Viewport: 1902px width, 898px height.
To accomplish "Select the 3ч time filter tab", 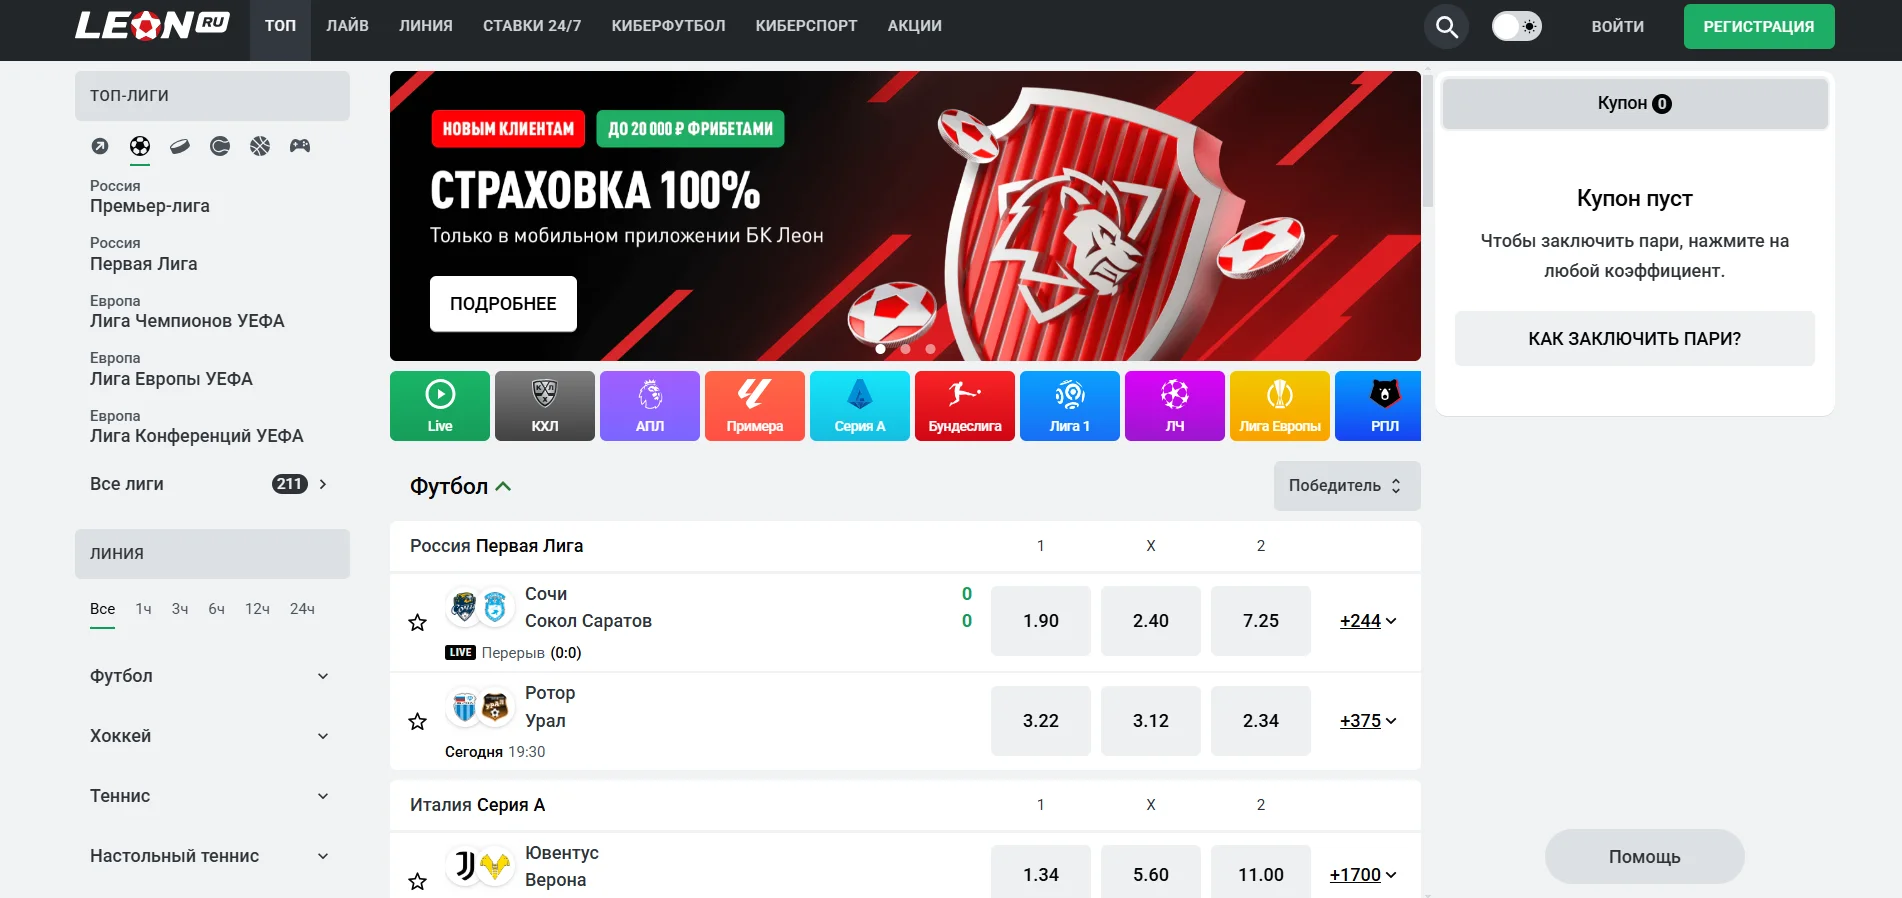I will [180, 609].
